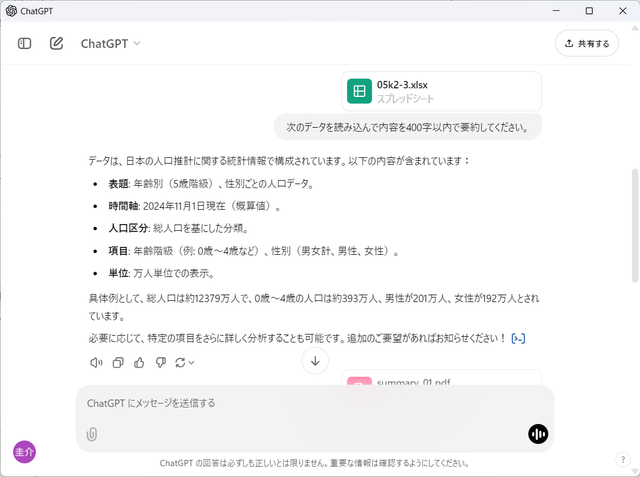Click the 共有する share button
The image size is (640, 477).
pos(587,43)
